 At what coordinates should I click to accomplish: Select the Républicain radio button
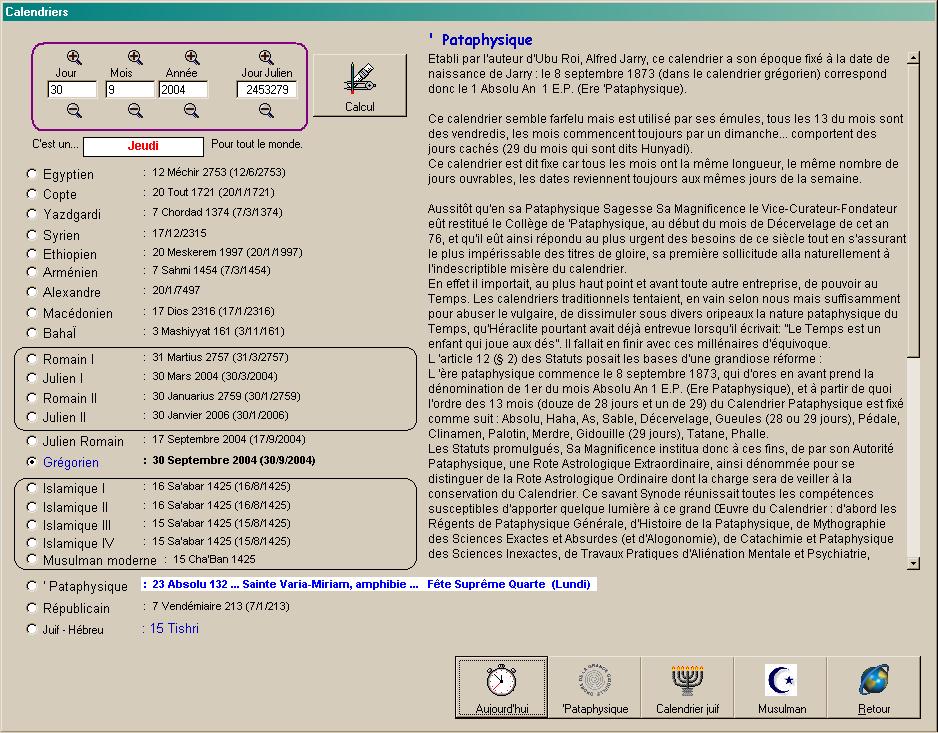pos(32,608)
